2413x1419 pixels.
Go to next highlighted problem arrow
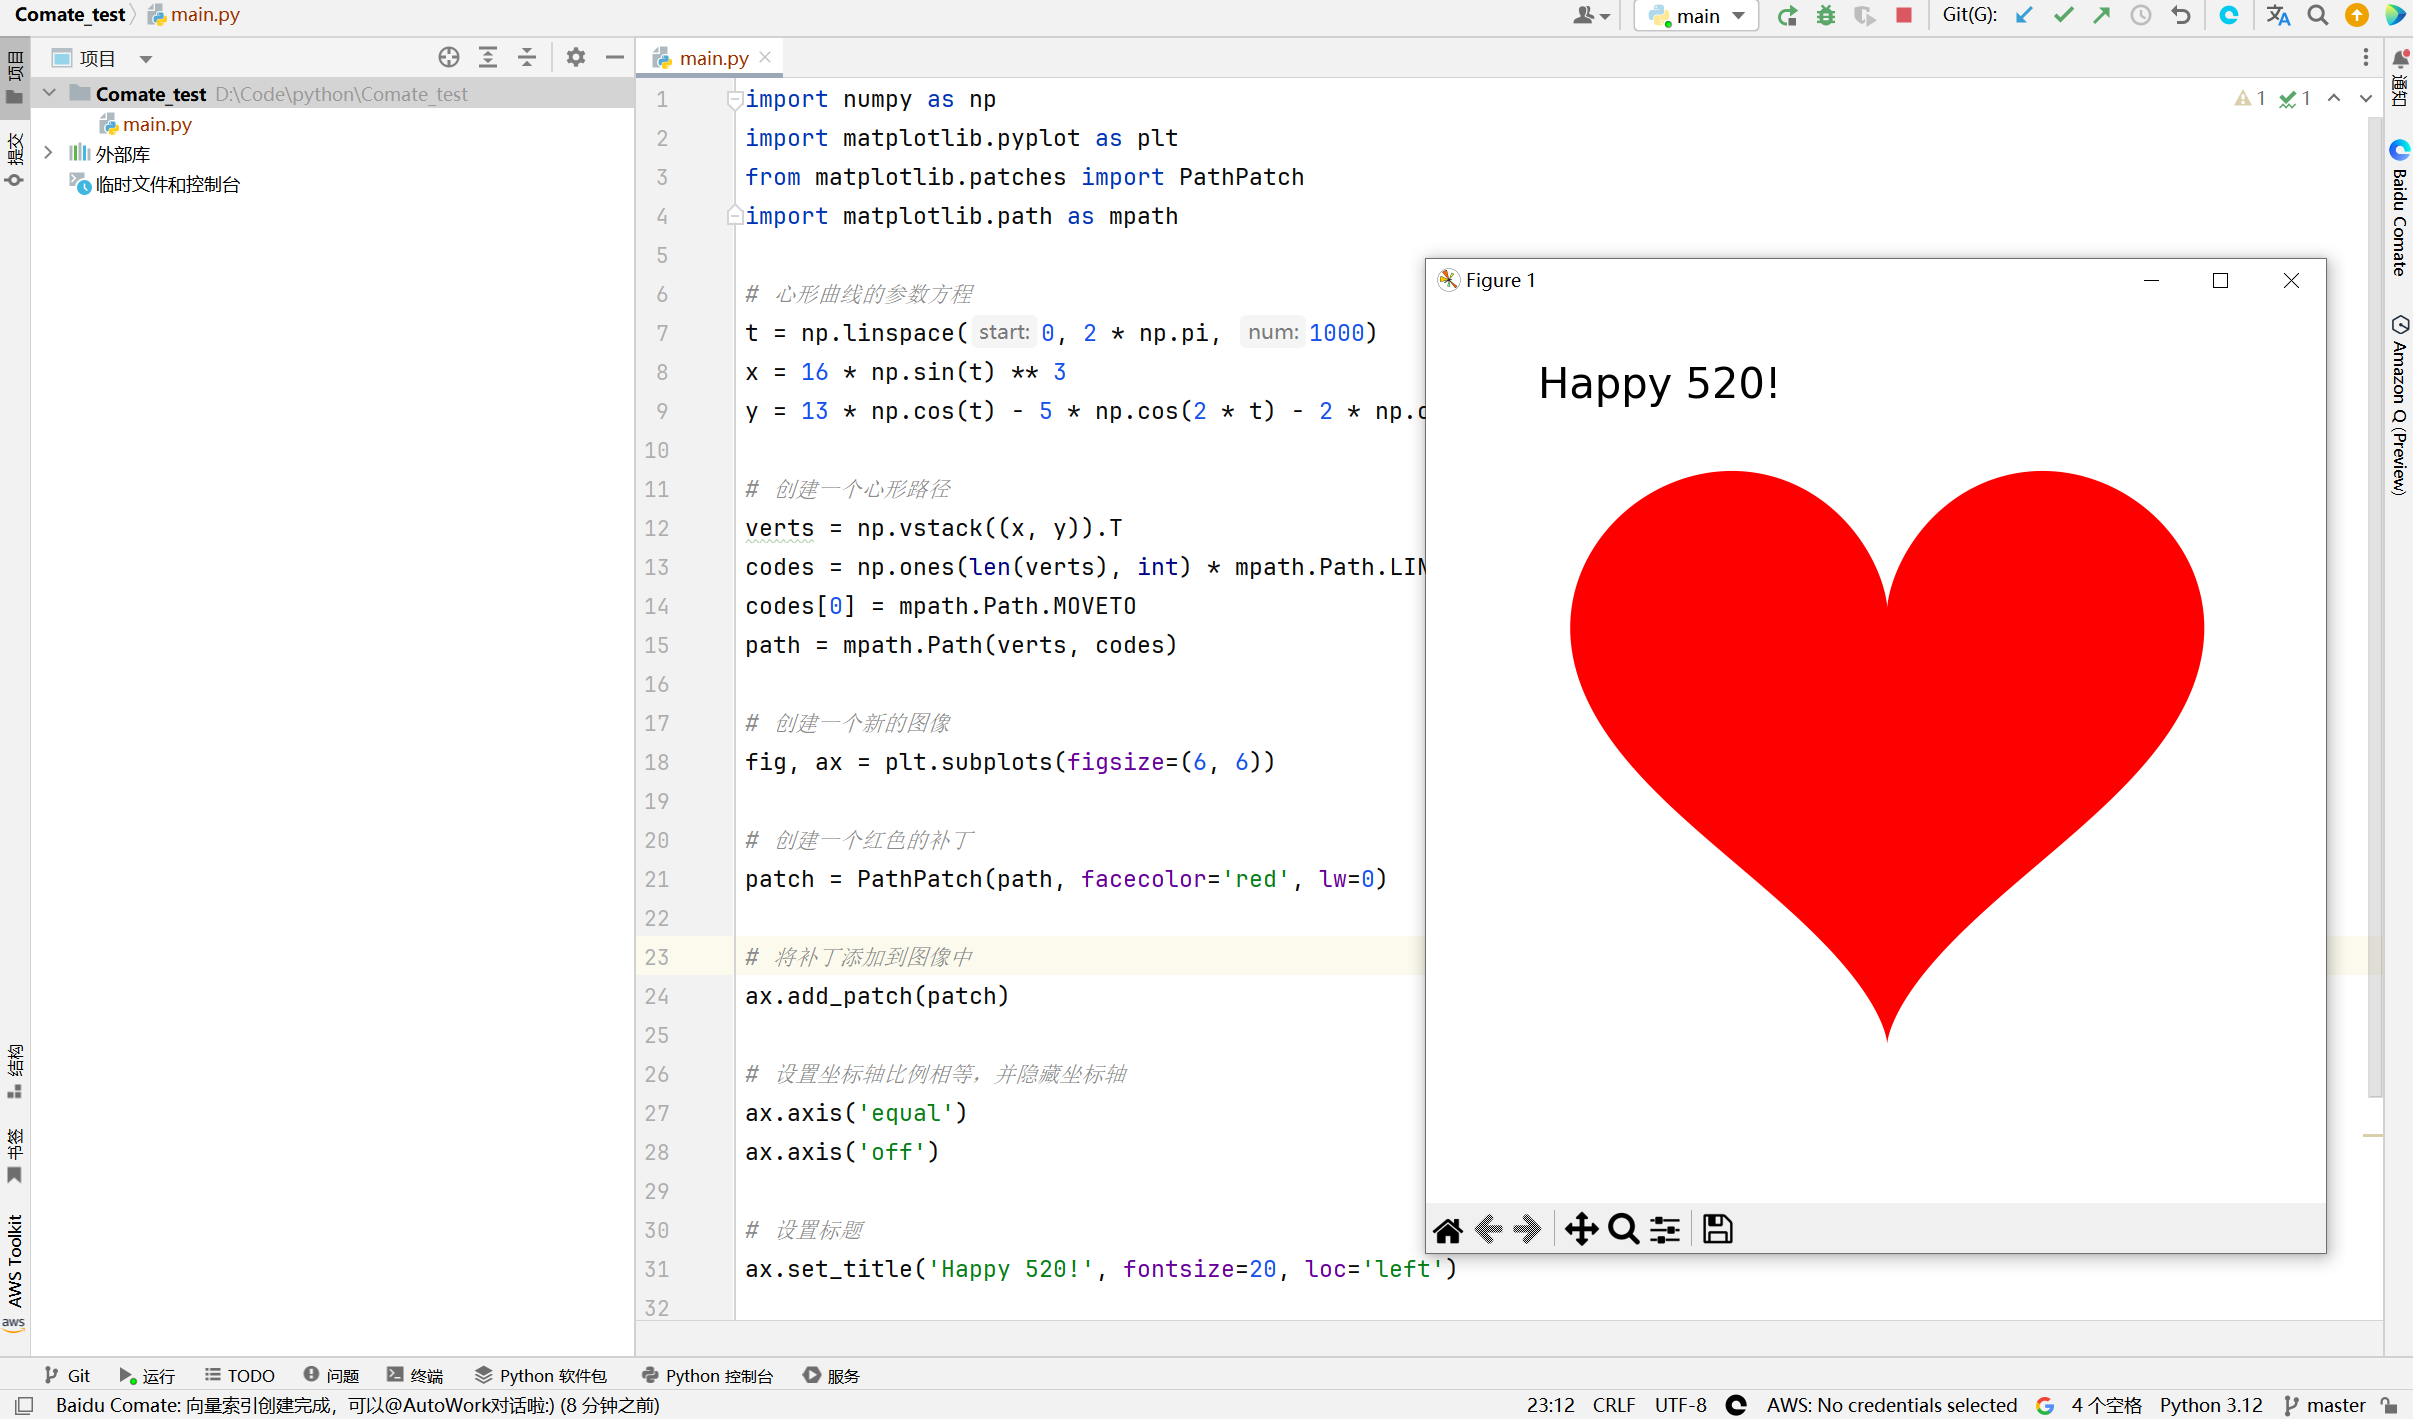[x=2366, y=98]
